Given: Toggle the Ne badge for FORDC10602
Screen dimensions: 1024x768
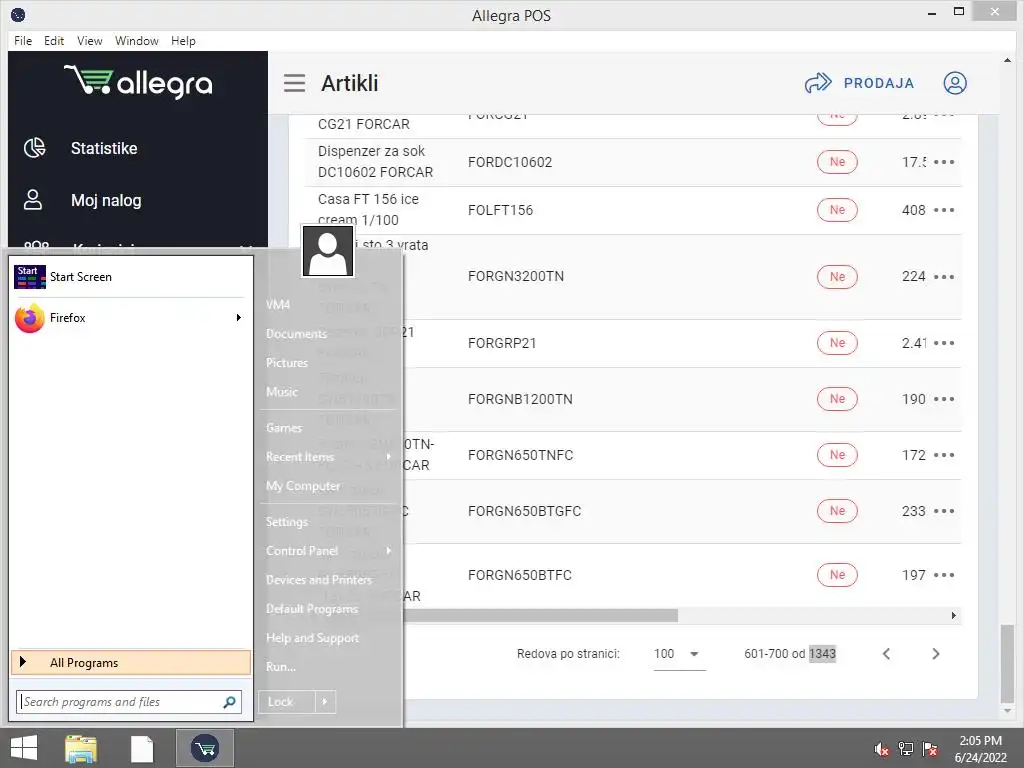Looking at the screenshot, I should [837, 162].
